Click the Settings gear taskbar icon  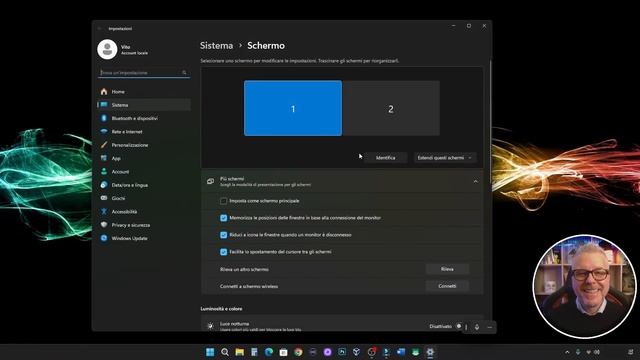point(430,352)
